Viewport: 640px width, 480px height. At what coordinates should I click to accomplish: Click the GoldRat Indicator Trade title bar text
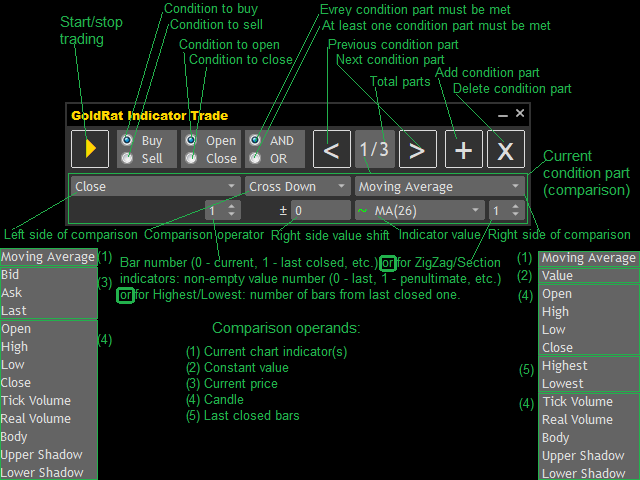click(x=149, y=116)
